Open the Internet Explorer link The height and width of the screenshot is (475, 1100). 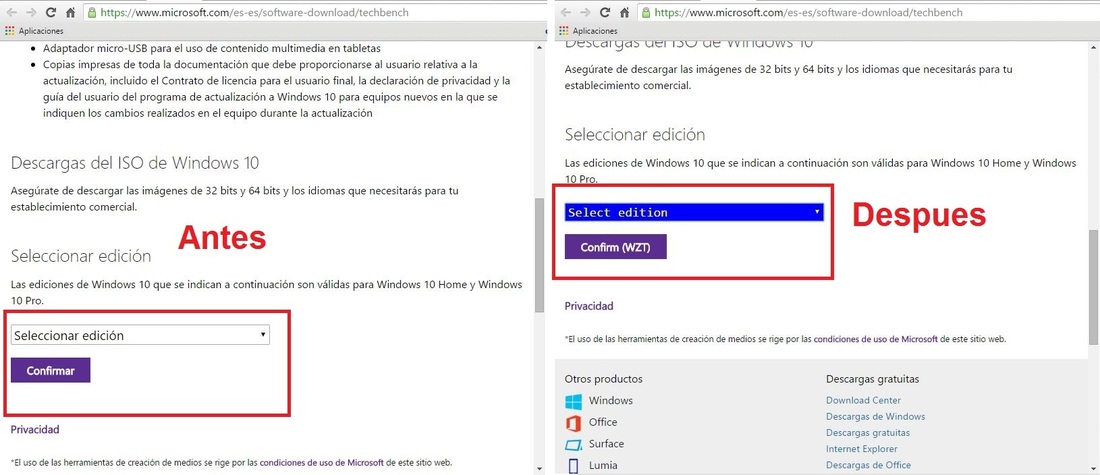(861, 449)
